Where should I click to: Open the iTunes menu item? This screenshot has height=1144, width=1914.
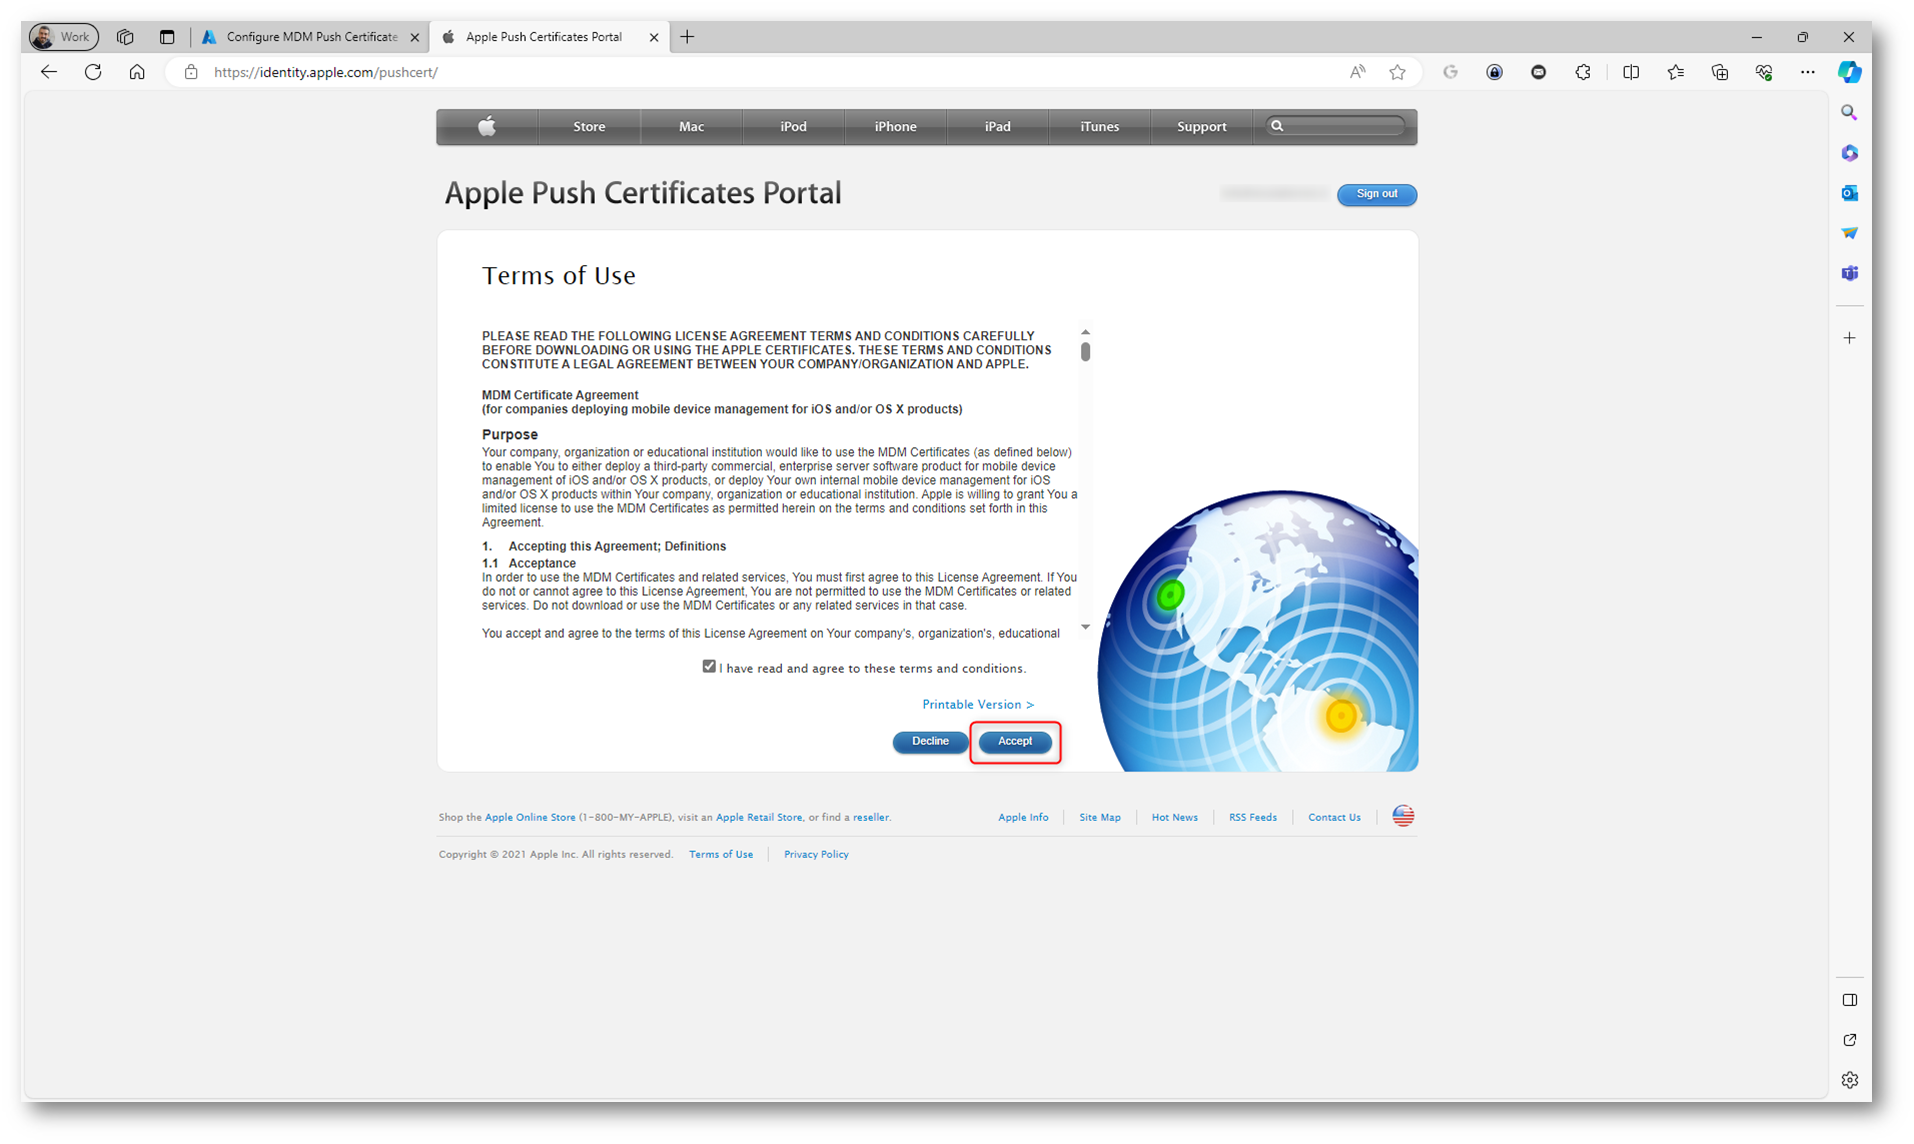pos(1099,127)
